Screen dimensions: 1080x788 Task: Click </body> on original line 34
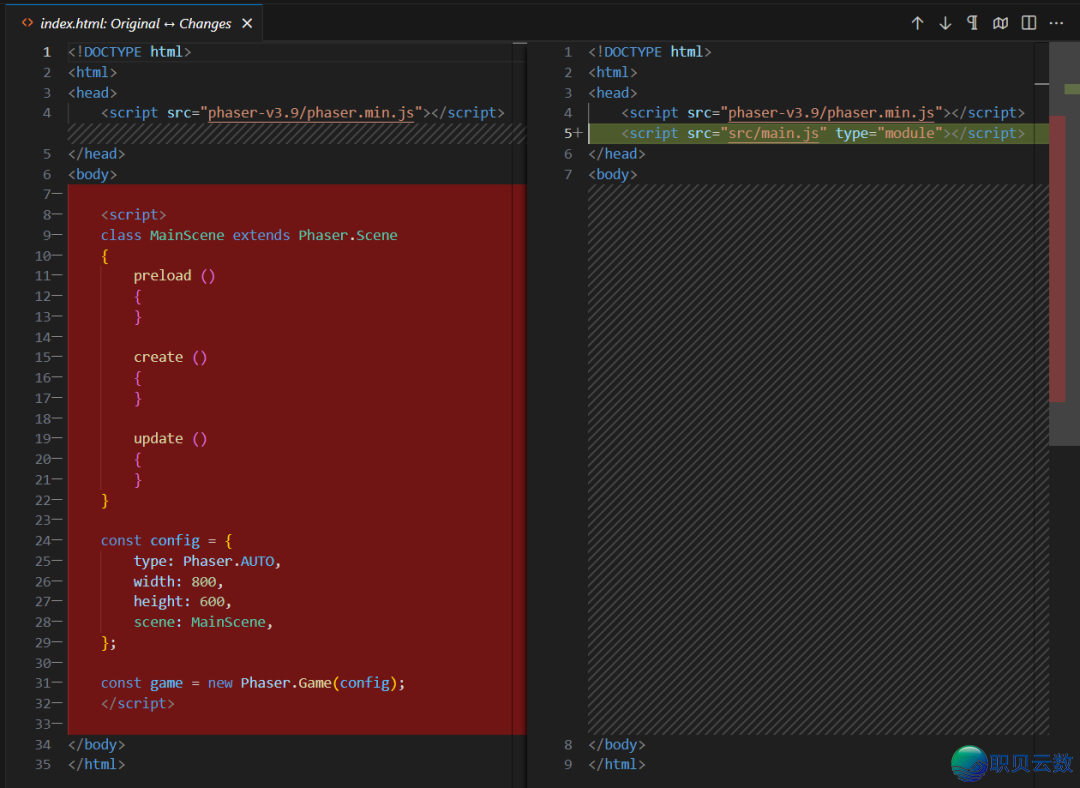(96, 745)
